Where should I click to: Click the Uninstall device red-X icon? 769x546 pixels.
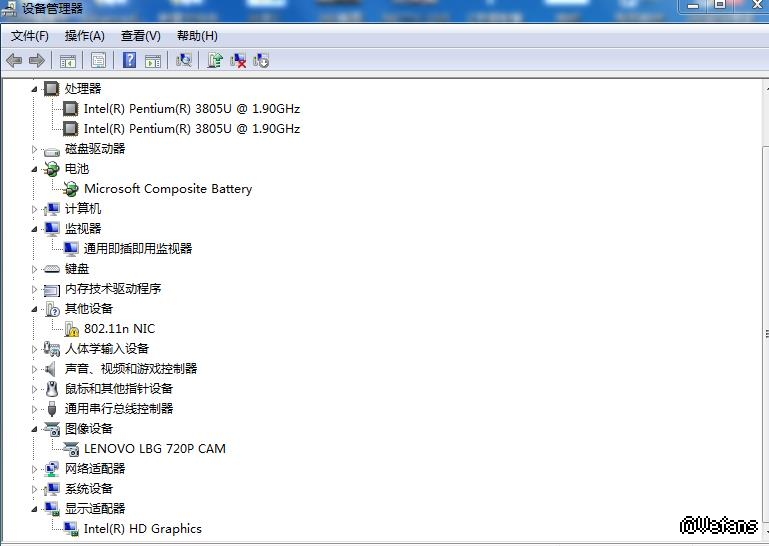tap(238, 61)
